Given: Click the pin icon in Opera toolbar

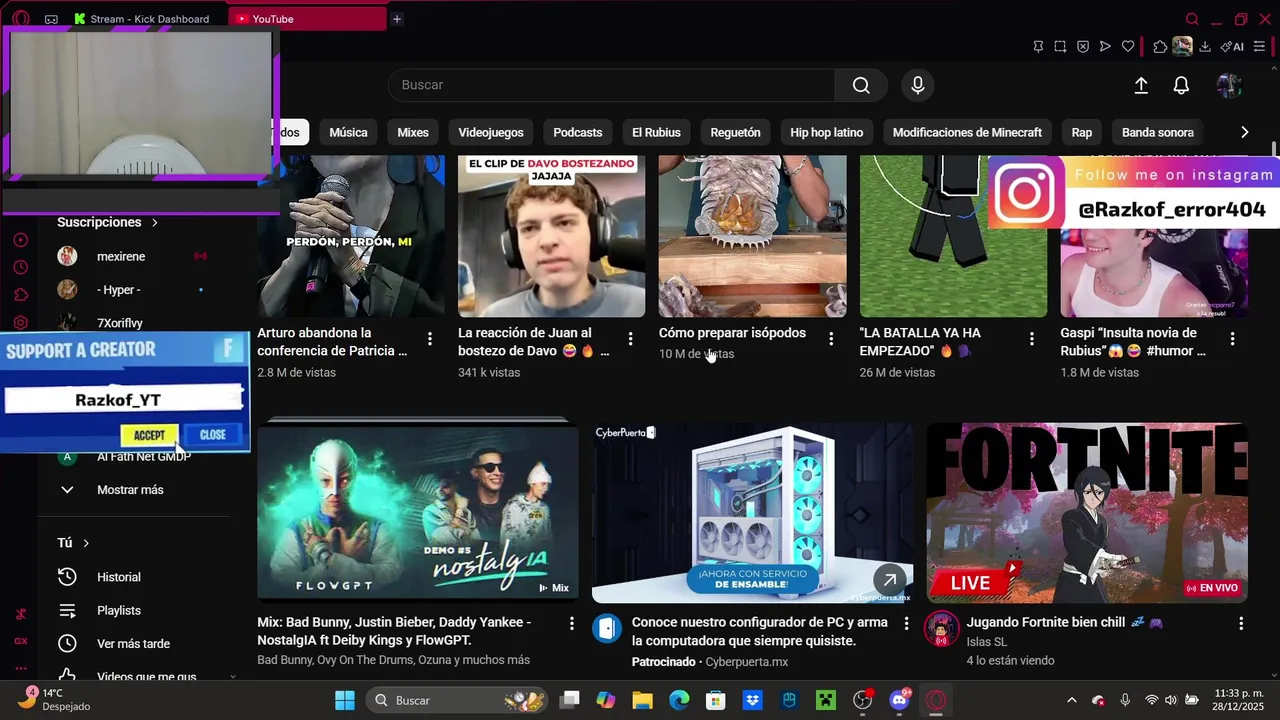Looking at the screenshot, I should (1038, 46).
